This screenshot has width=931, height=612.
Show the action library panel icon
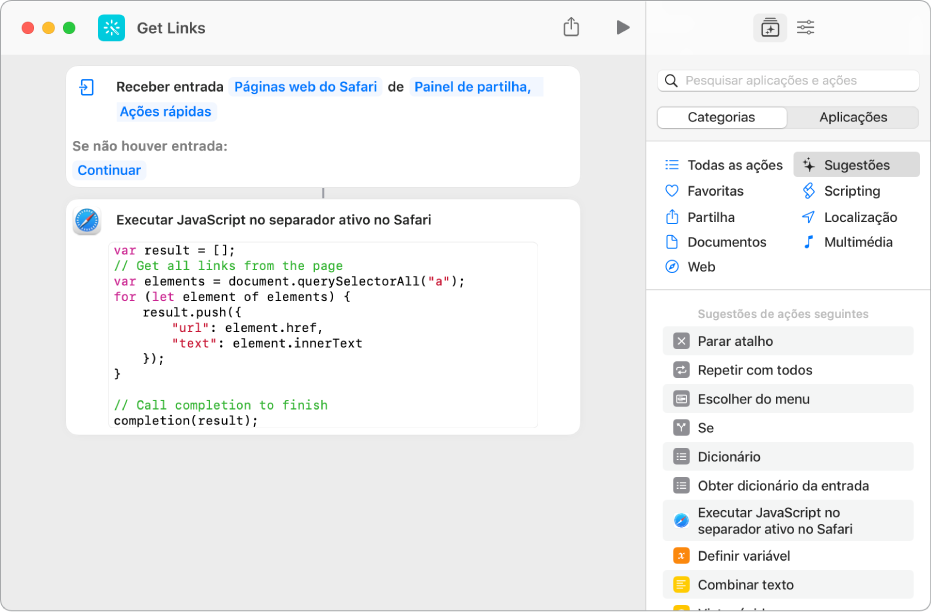(x=769, y=27)
